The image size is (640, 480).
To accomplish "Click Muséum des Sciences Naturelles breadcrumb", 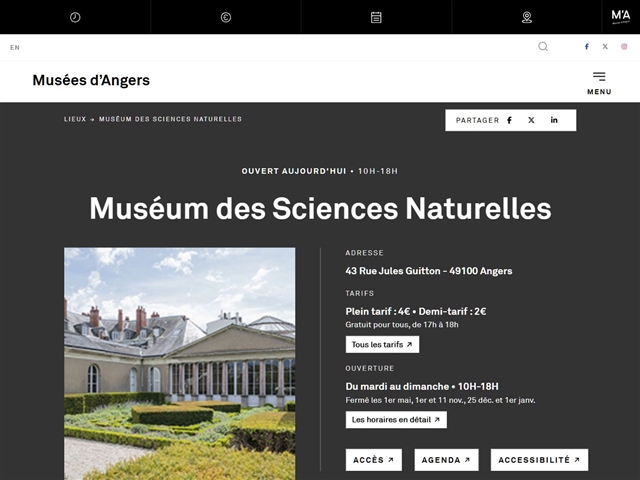I will 170,119.
